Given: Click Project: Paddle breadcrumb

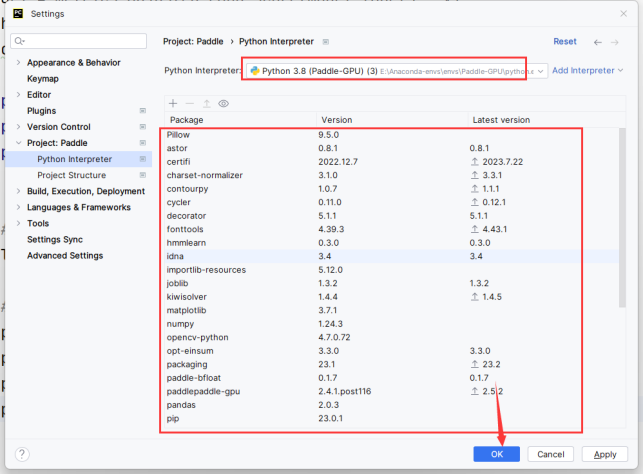Looking at the screenshot, I should point(193,41).
